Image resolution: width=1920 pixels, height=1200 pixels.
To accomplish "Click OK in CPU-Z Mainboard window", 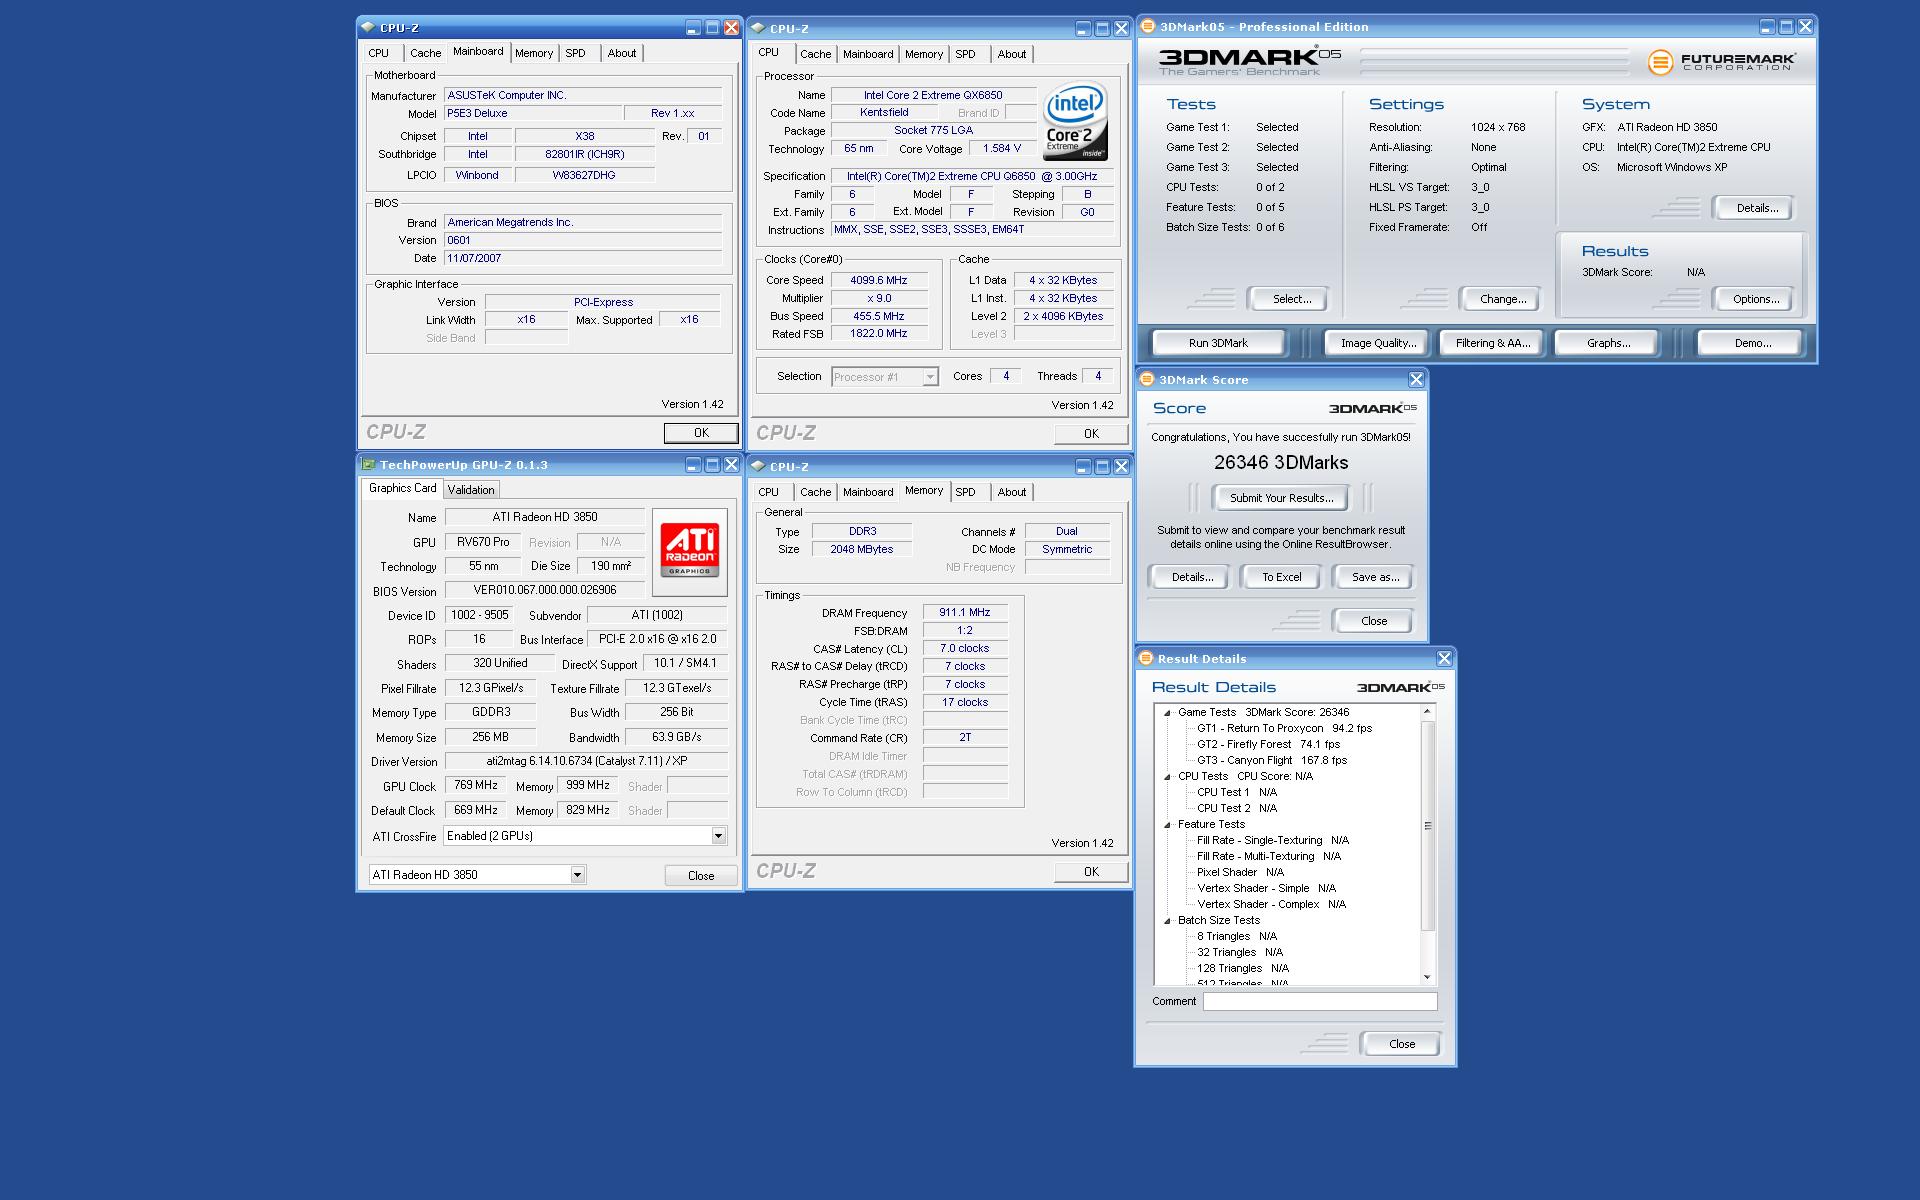I will 701,433.
